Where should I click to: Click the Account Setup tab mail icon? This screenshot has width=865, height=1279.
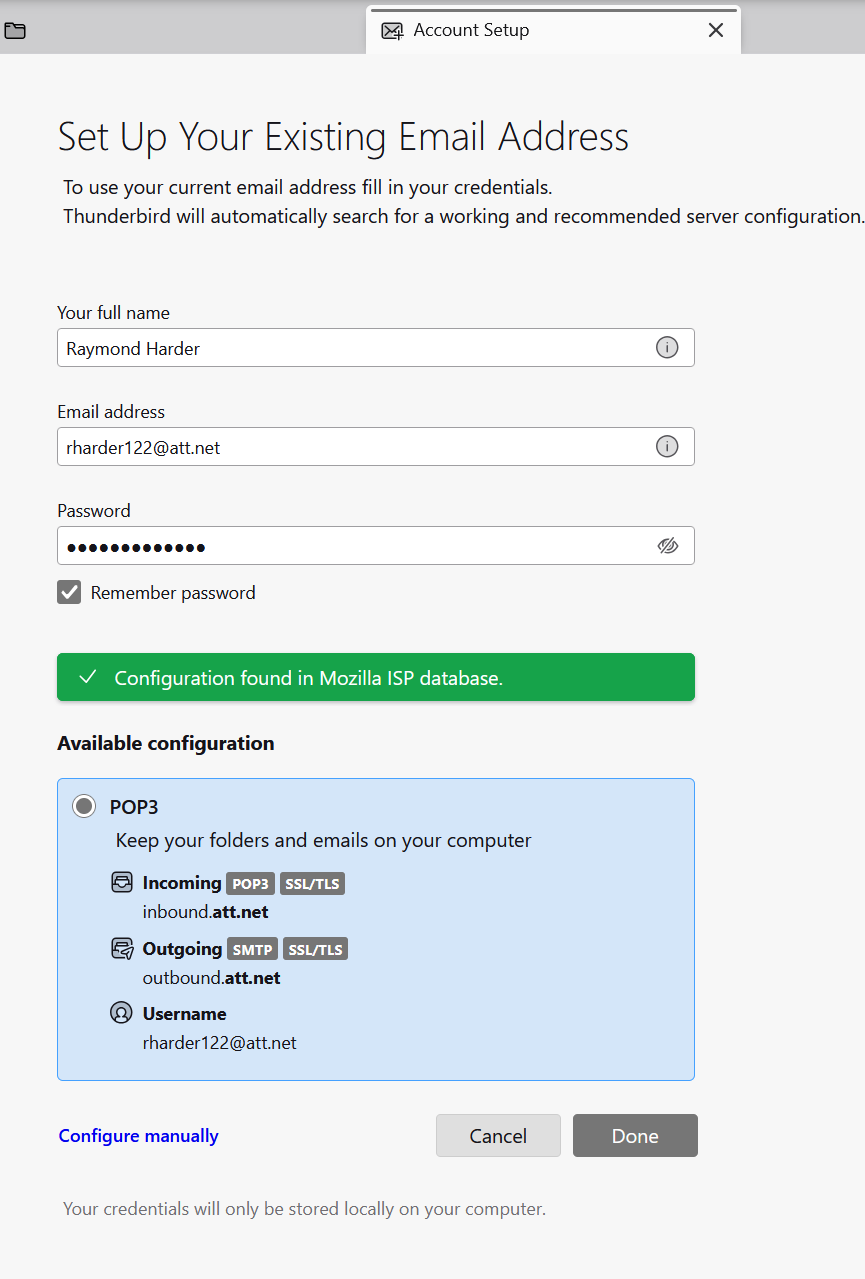pyautogui.click(x=393, y=31)
